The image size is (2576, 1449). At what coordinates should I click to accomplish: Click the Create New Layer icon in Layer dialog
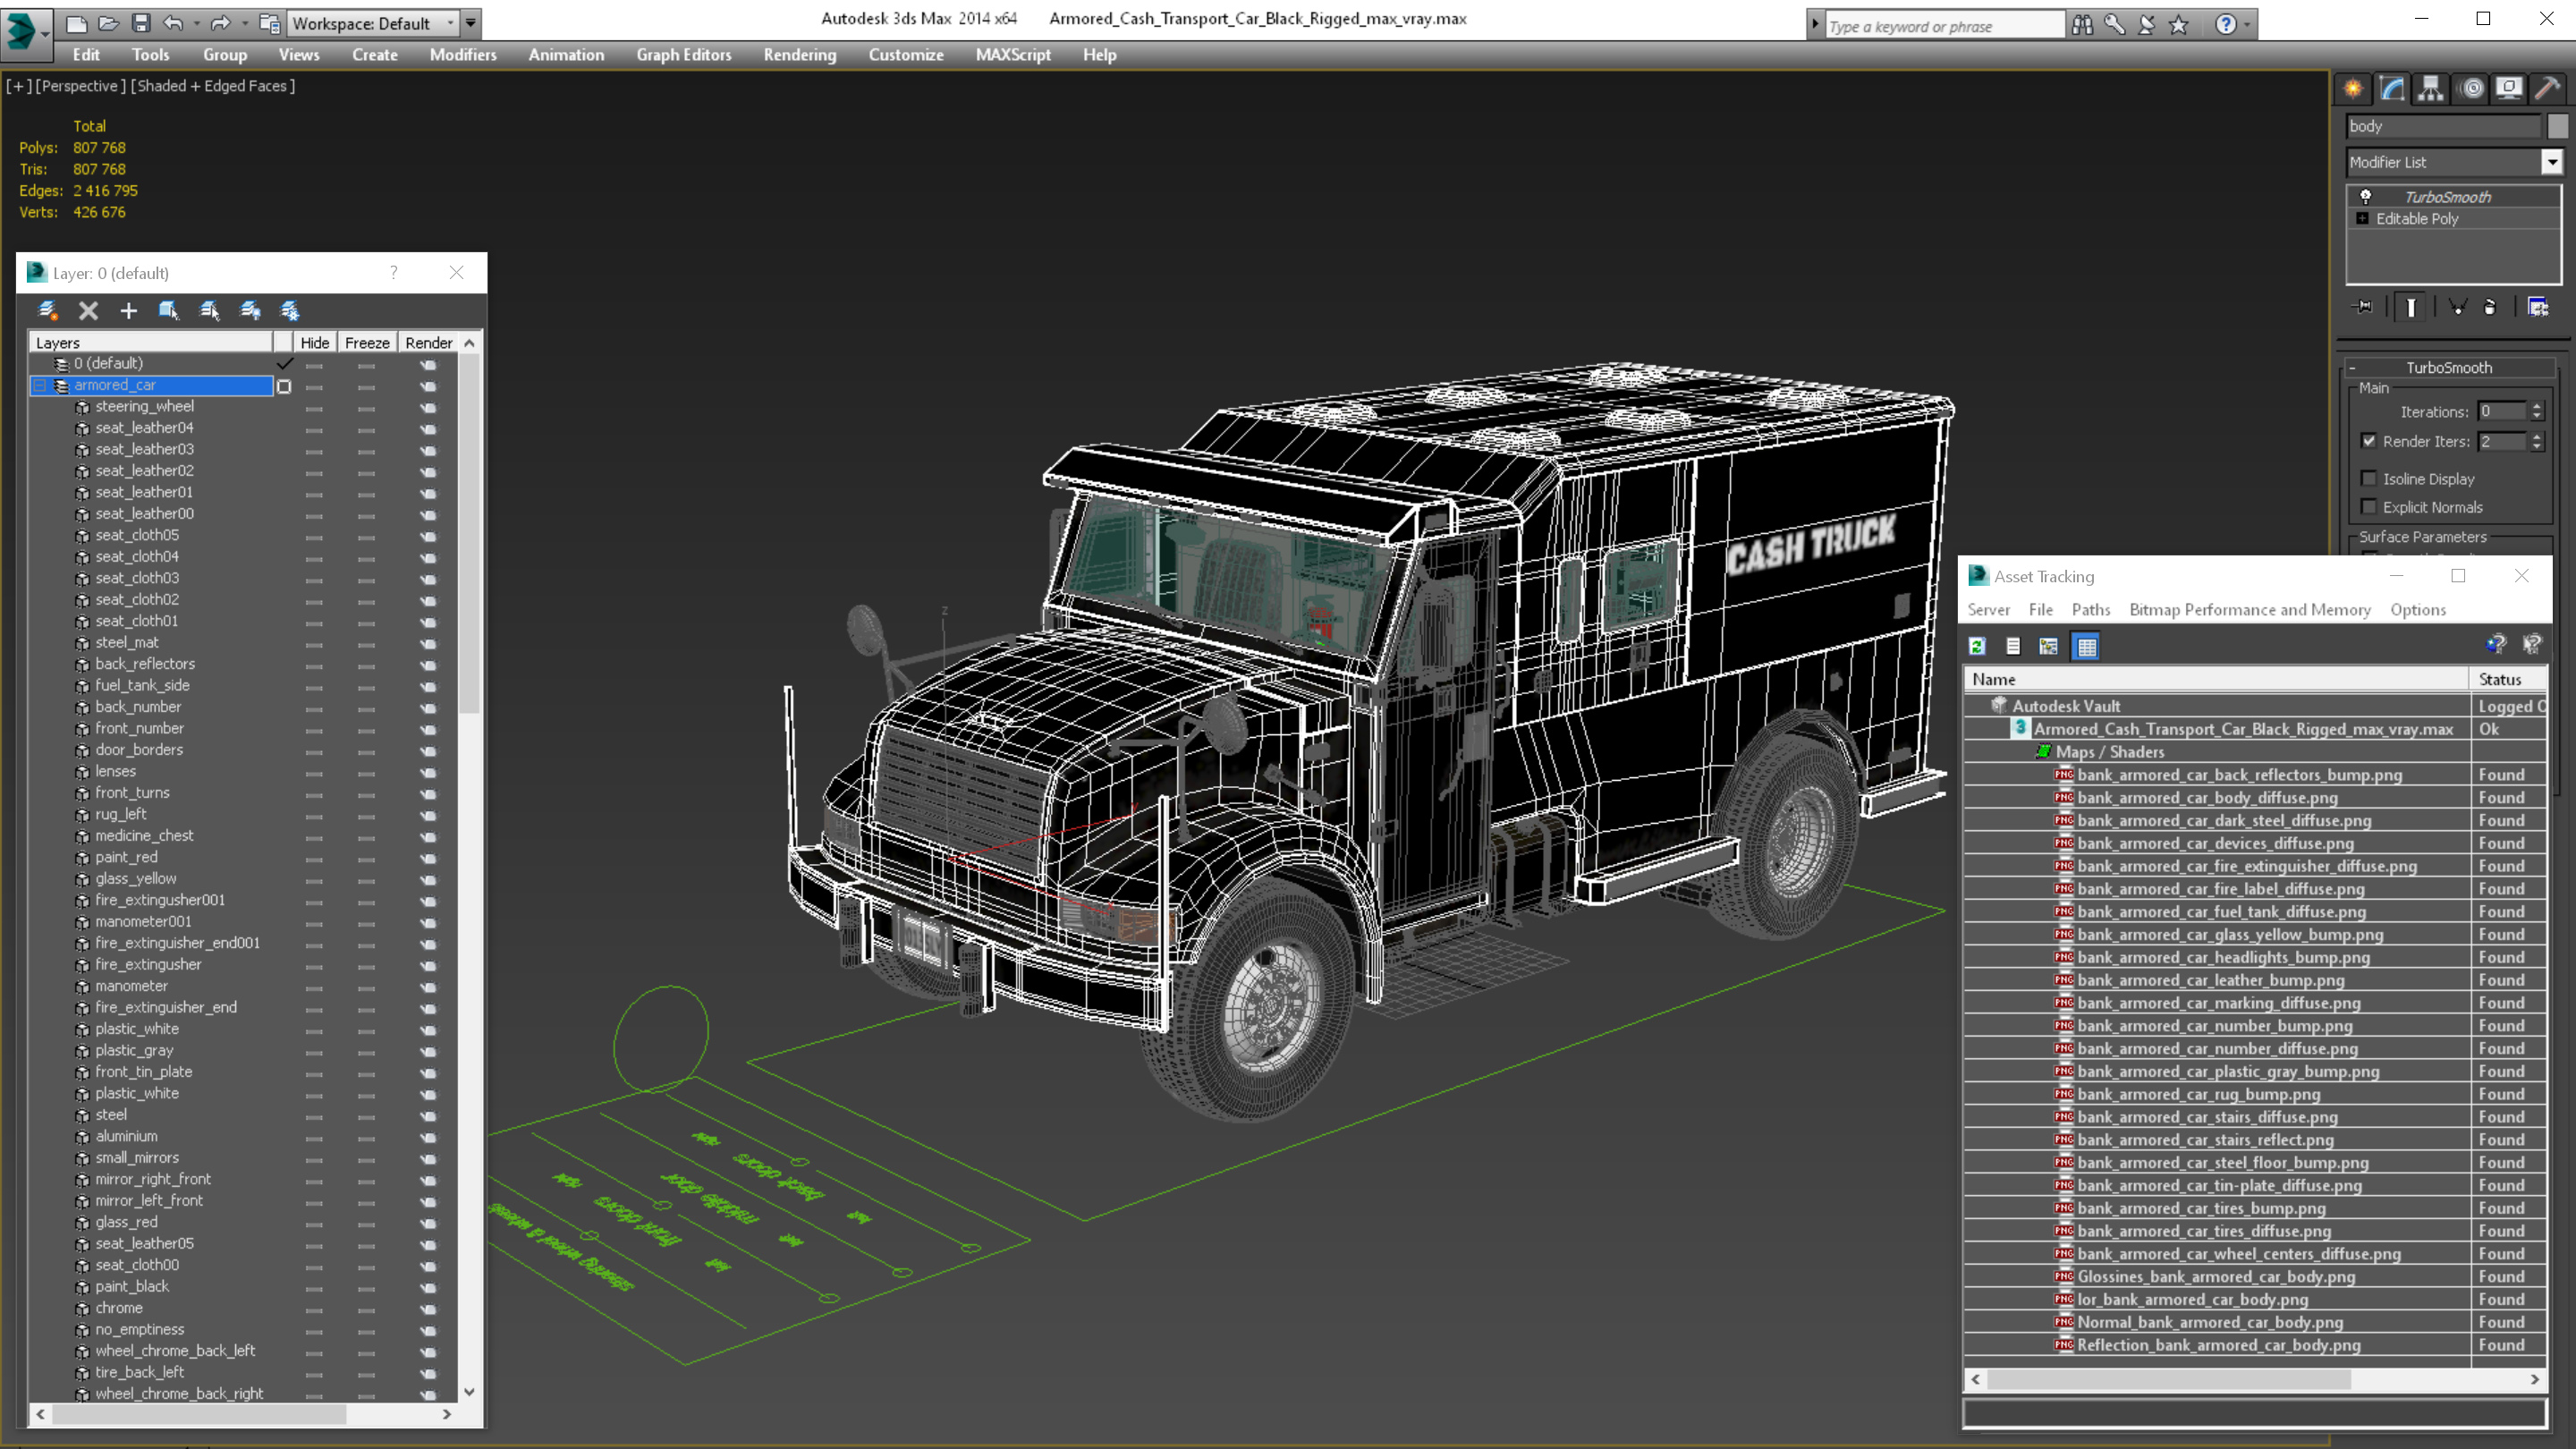[47, 310]
